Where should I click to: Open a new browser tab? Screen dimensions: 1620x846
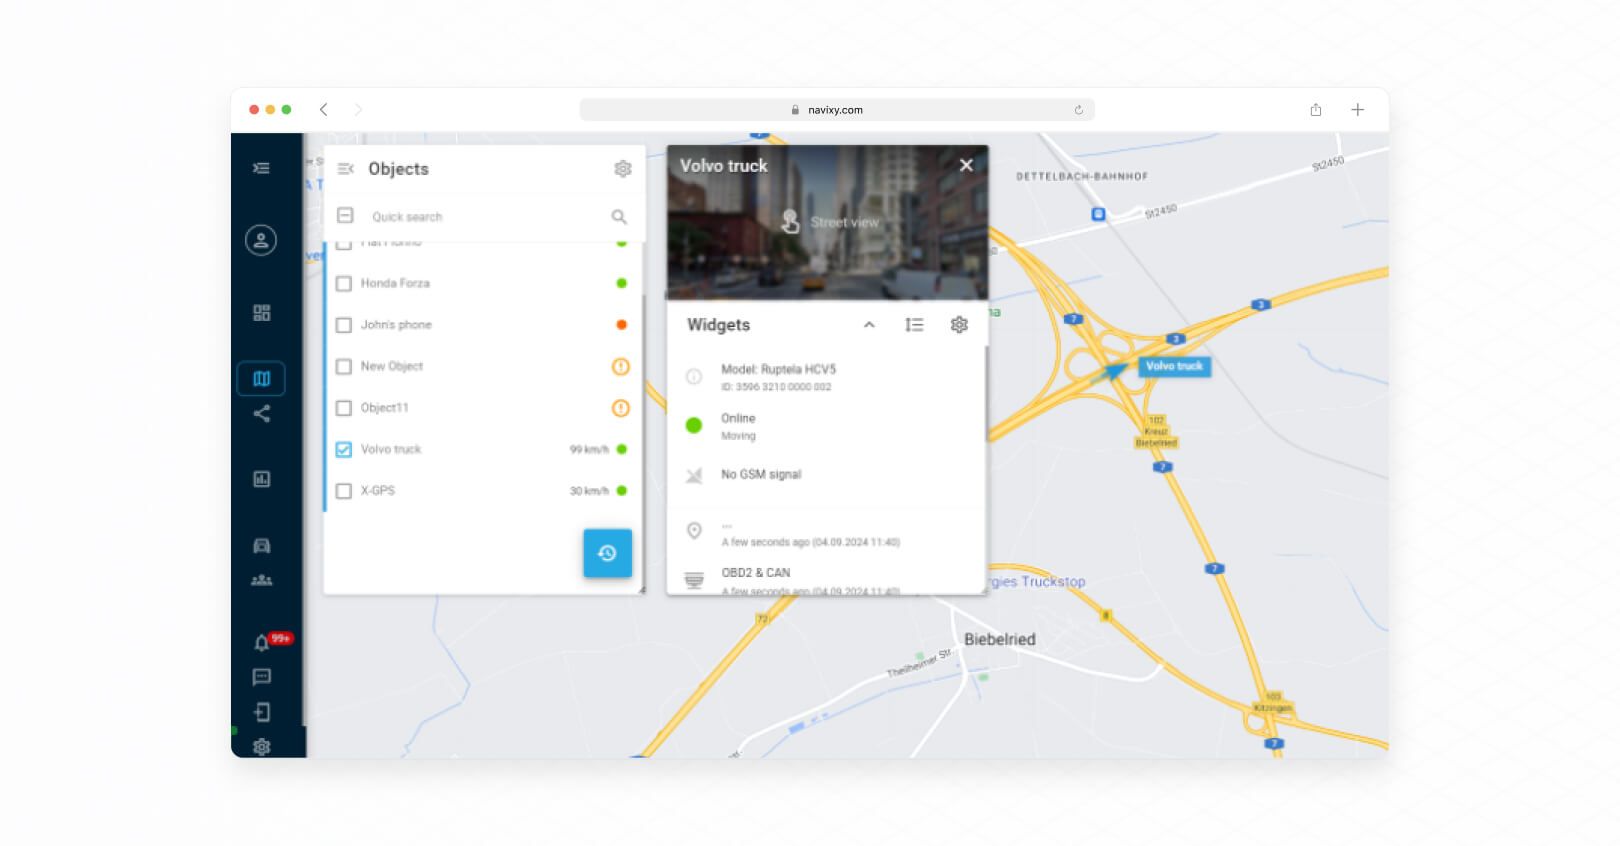point(1357,110)
